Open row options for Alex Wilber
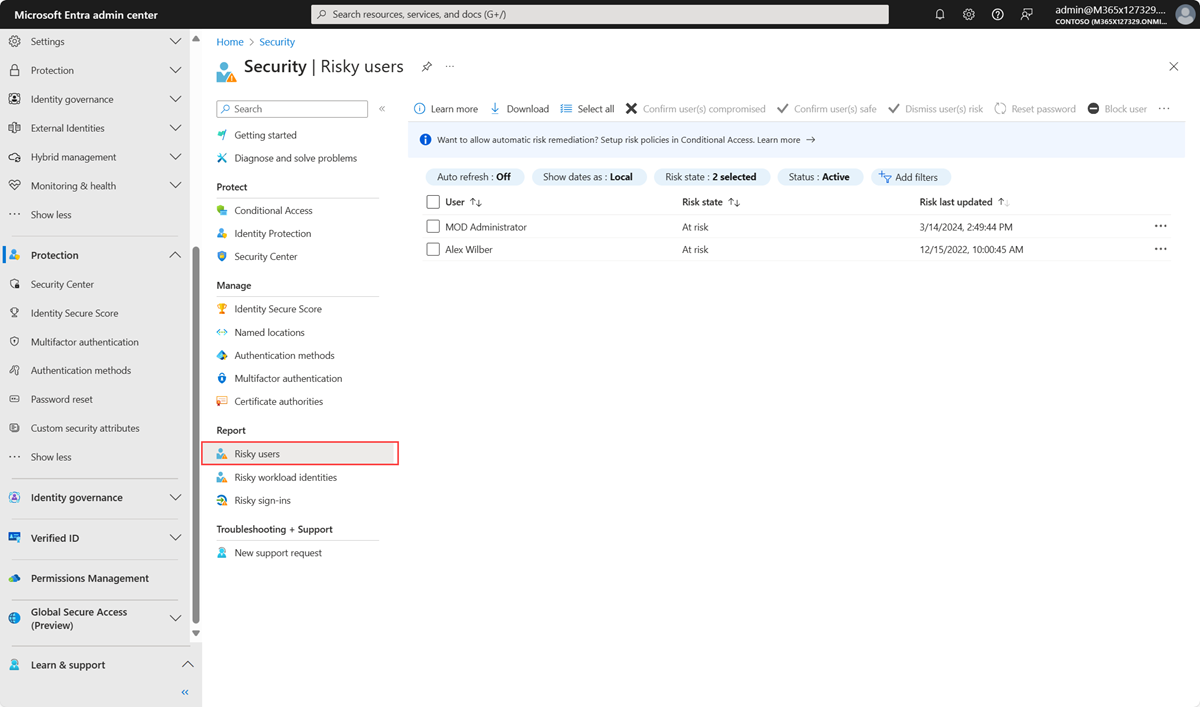1200x707 pixels. (x=1161, y=249)
